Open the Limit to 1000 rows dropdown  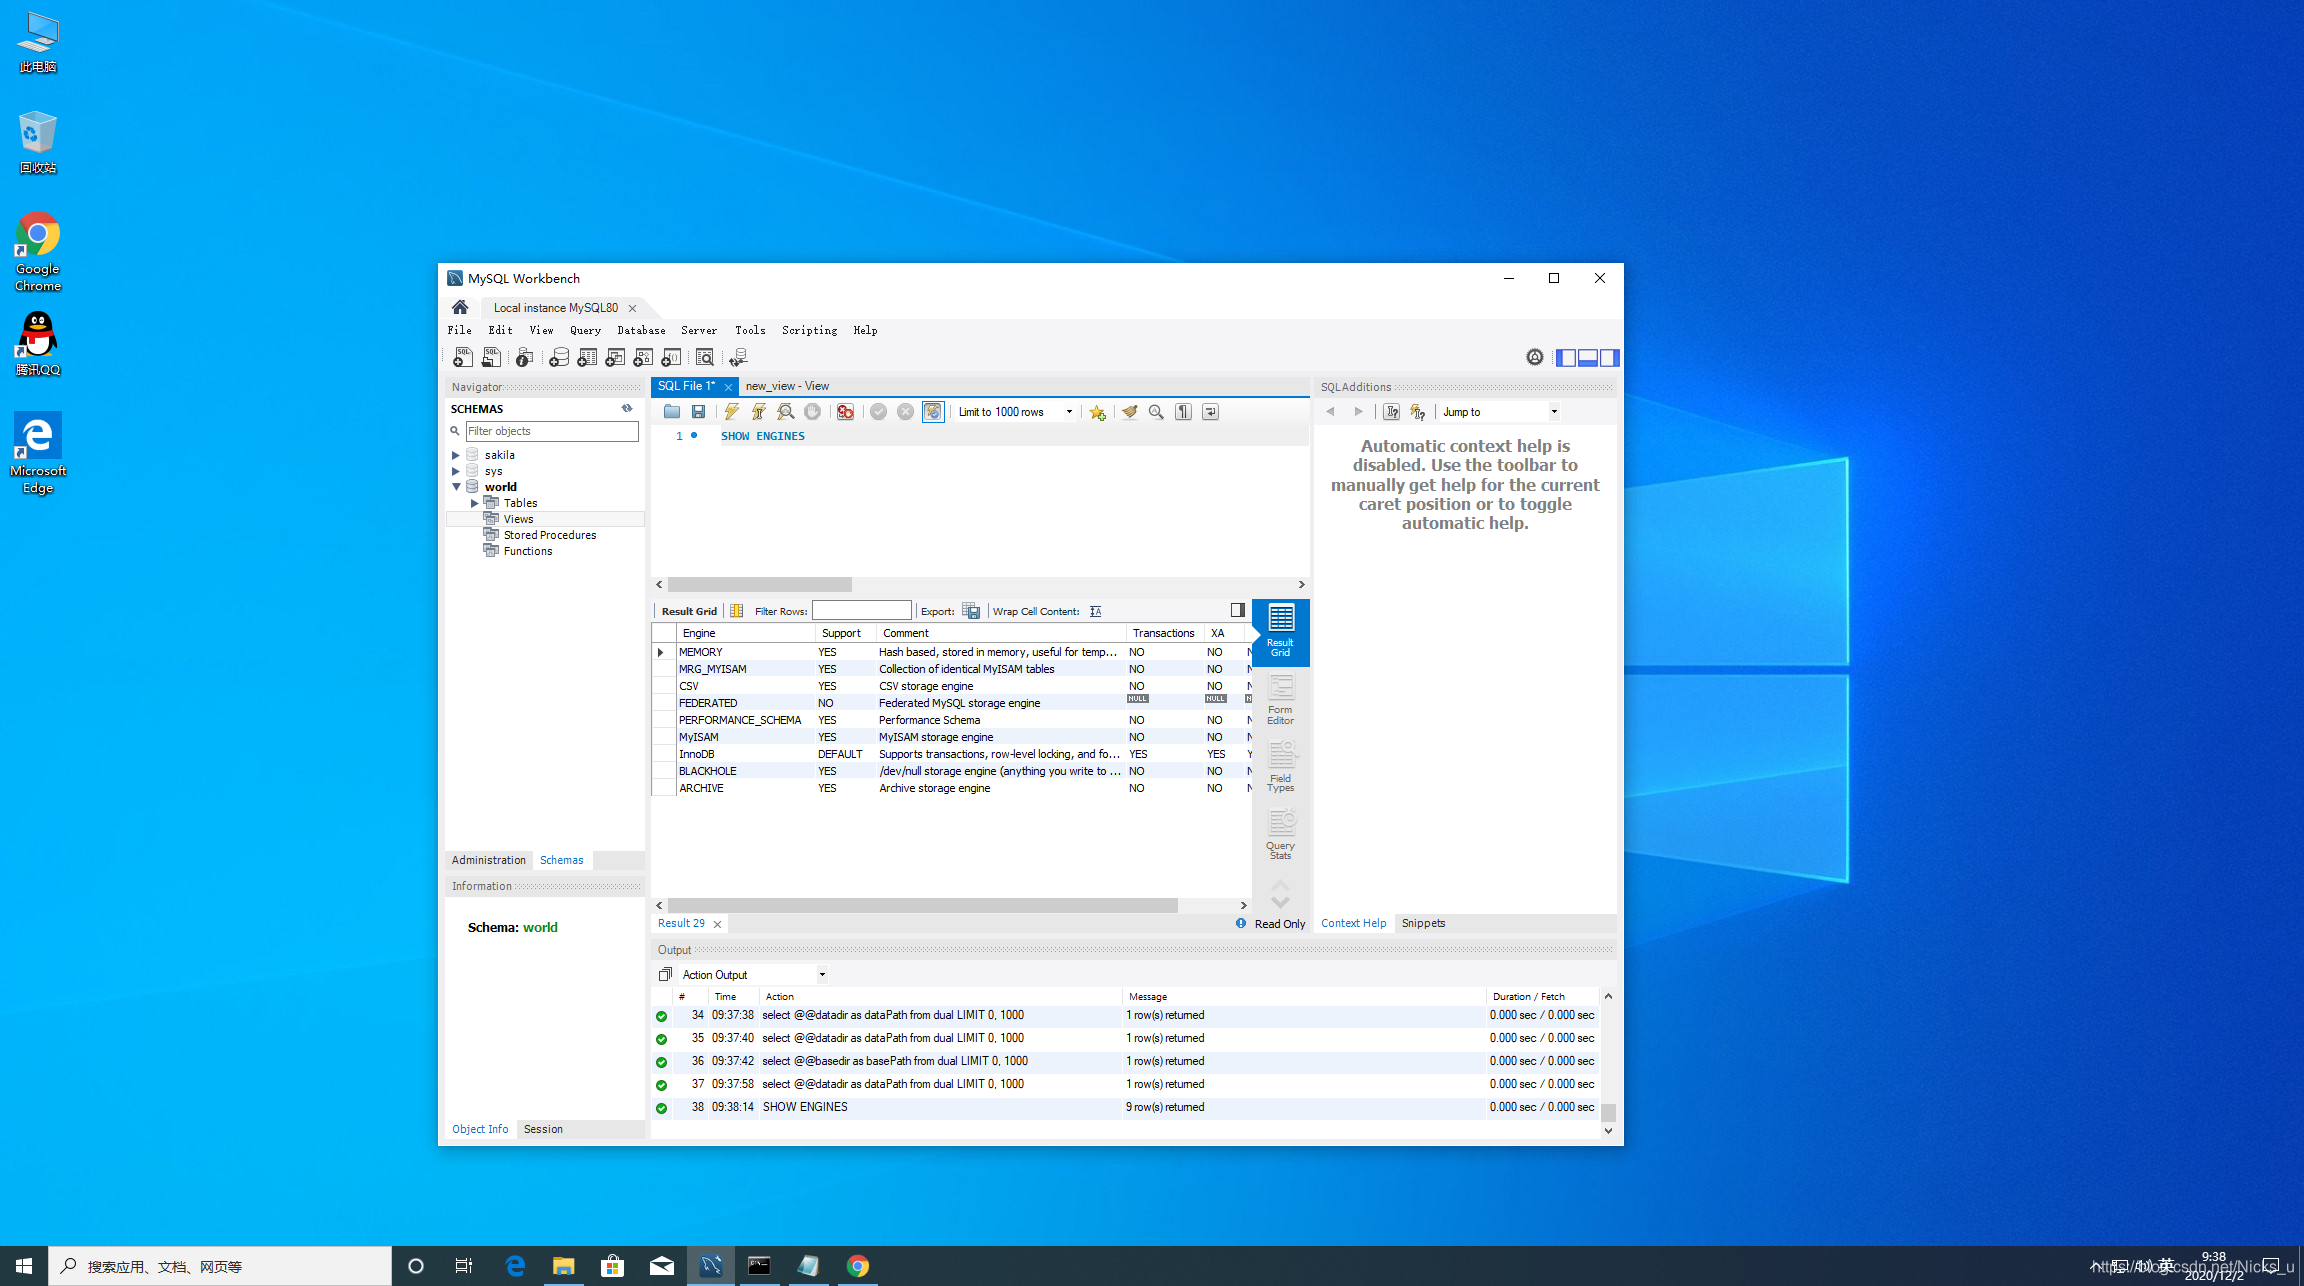coord(1069,412)
